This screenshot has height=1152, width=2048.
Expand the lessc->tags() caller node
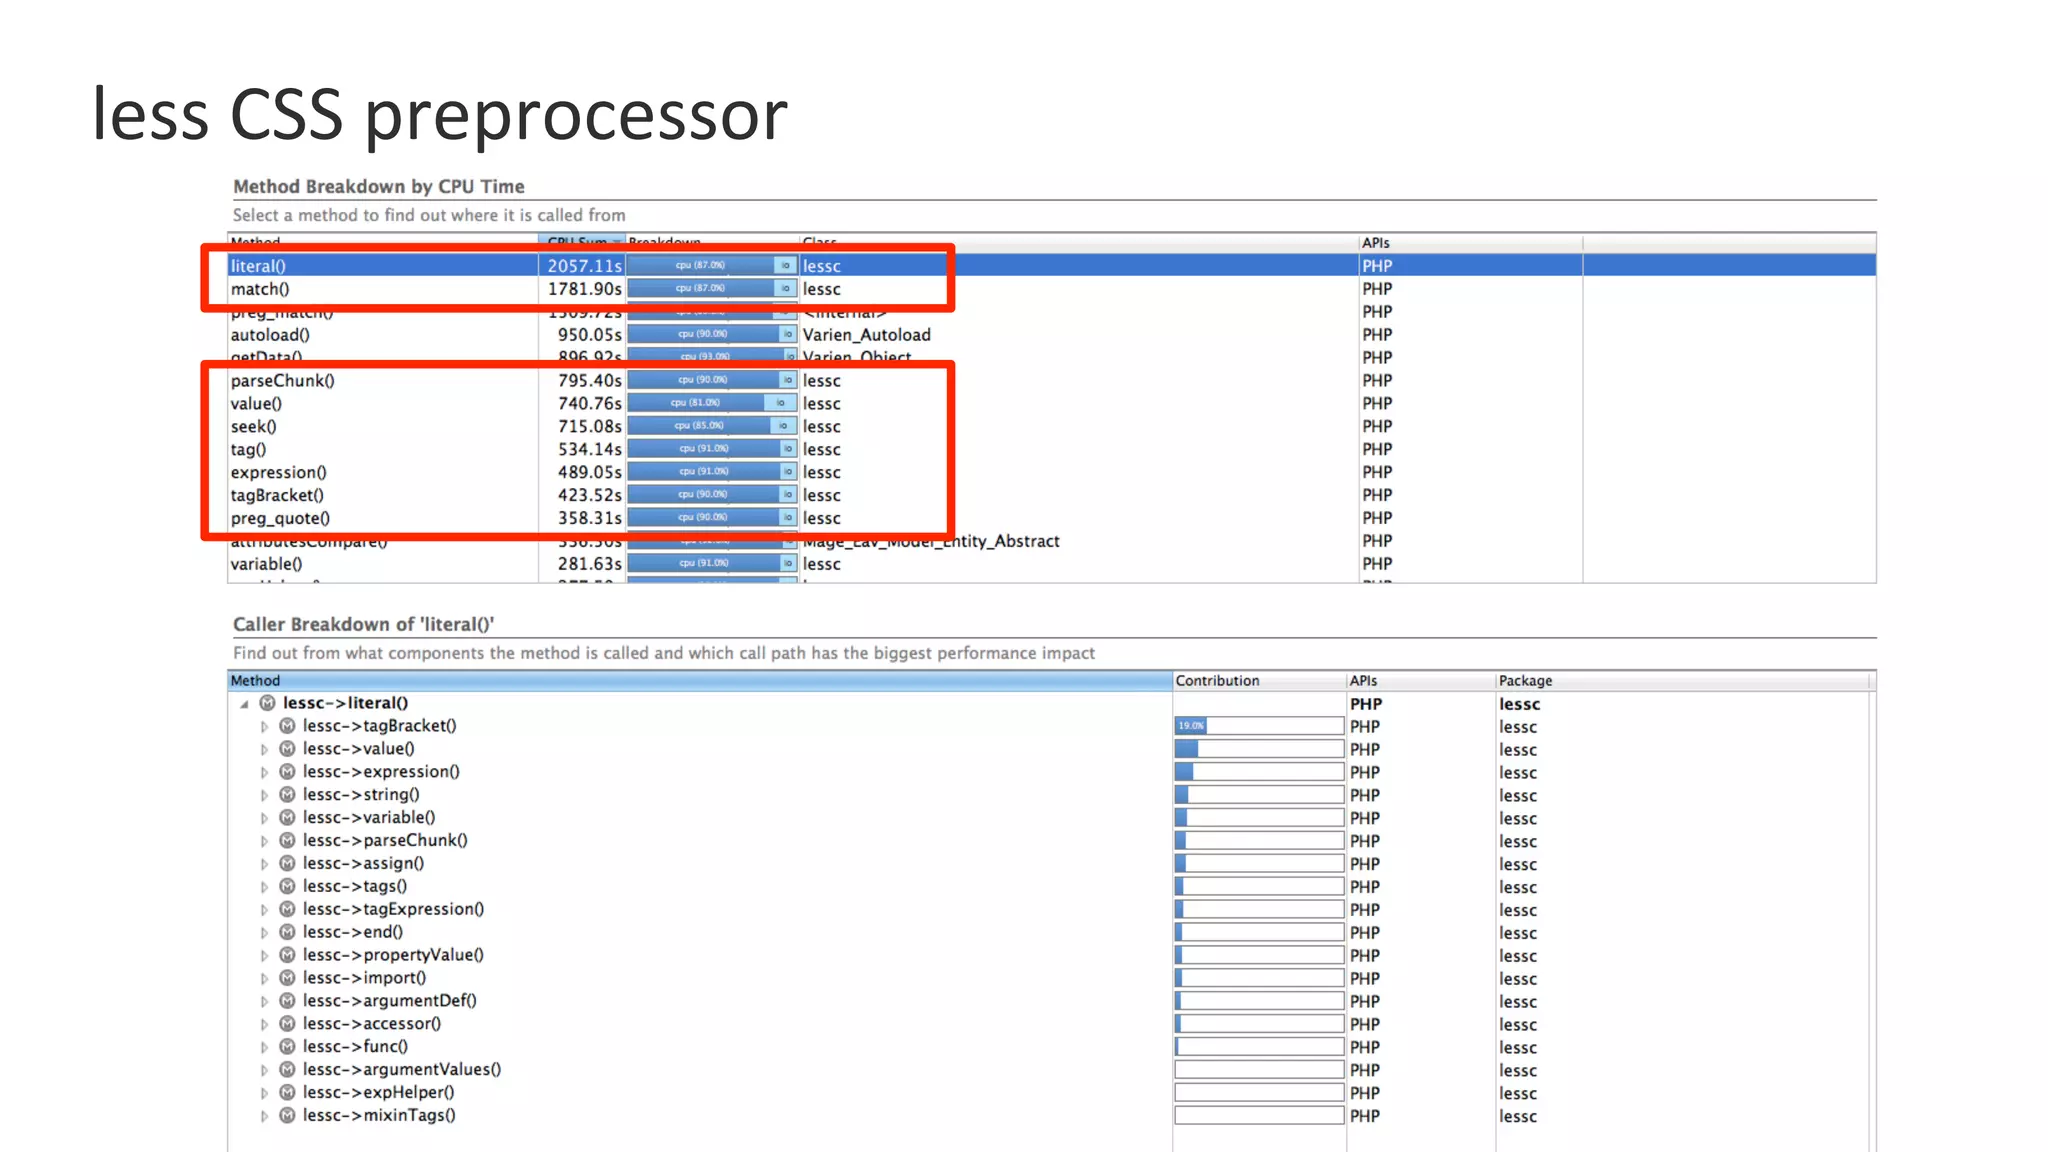click(264, 888)
